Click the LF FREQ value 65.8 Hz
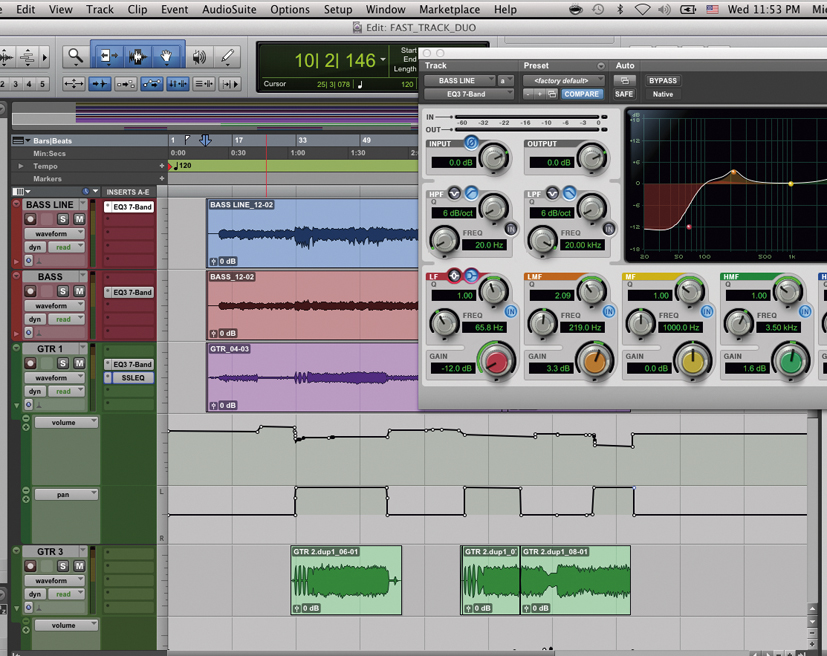This screenshot has height=656, width=827. tap(484, 327)
